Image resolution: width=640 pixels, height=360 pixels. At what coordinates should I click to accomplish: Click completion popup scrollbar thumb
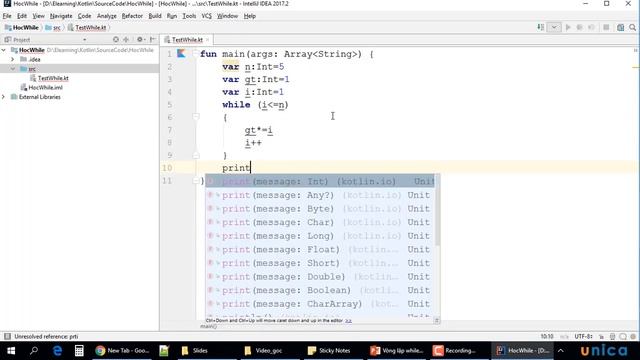438,210
